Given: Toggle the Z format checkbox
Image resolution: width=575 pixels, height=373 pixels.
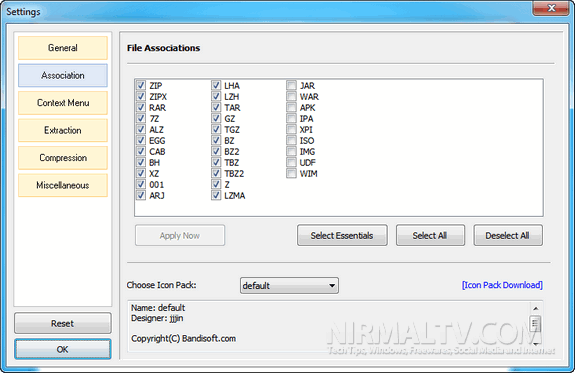Looking at the screenshot, I should point(216,184).
